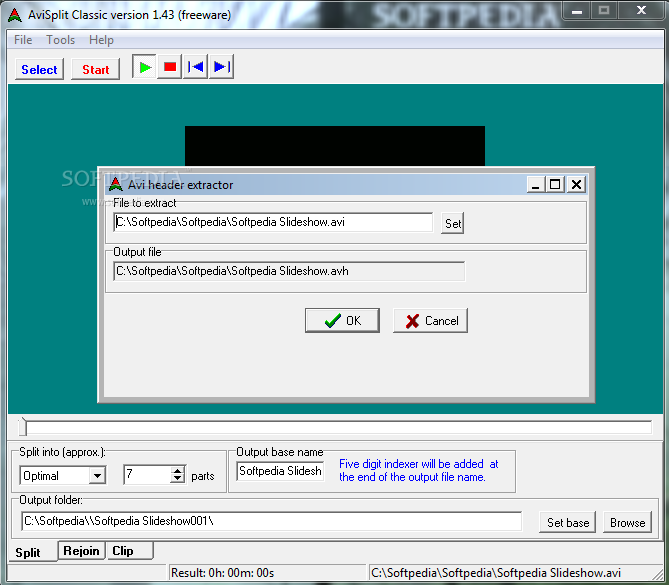This screenshot has width=669, height=585.
Task: Decrease the parts count with down arrow
Action: click(177, 479)
